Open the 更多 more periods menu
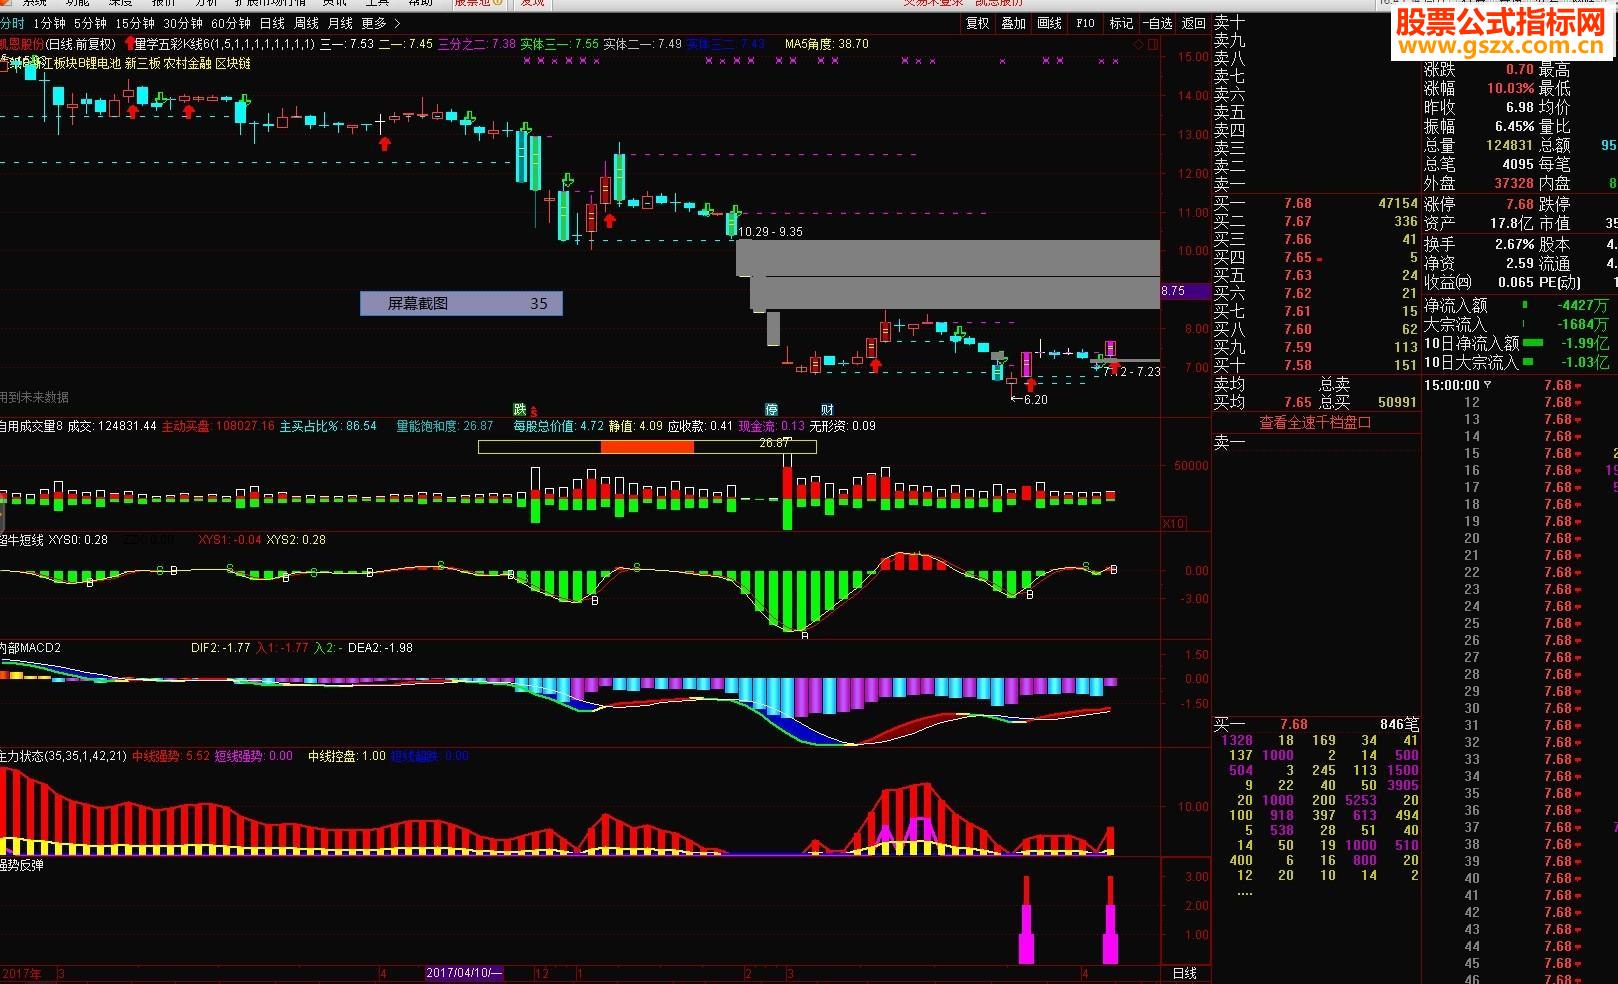 click(374, 23)
